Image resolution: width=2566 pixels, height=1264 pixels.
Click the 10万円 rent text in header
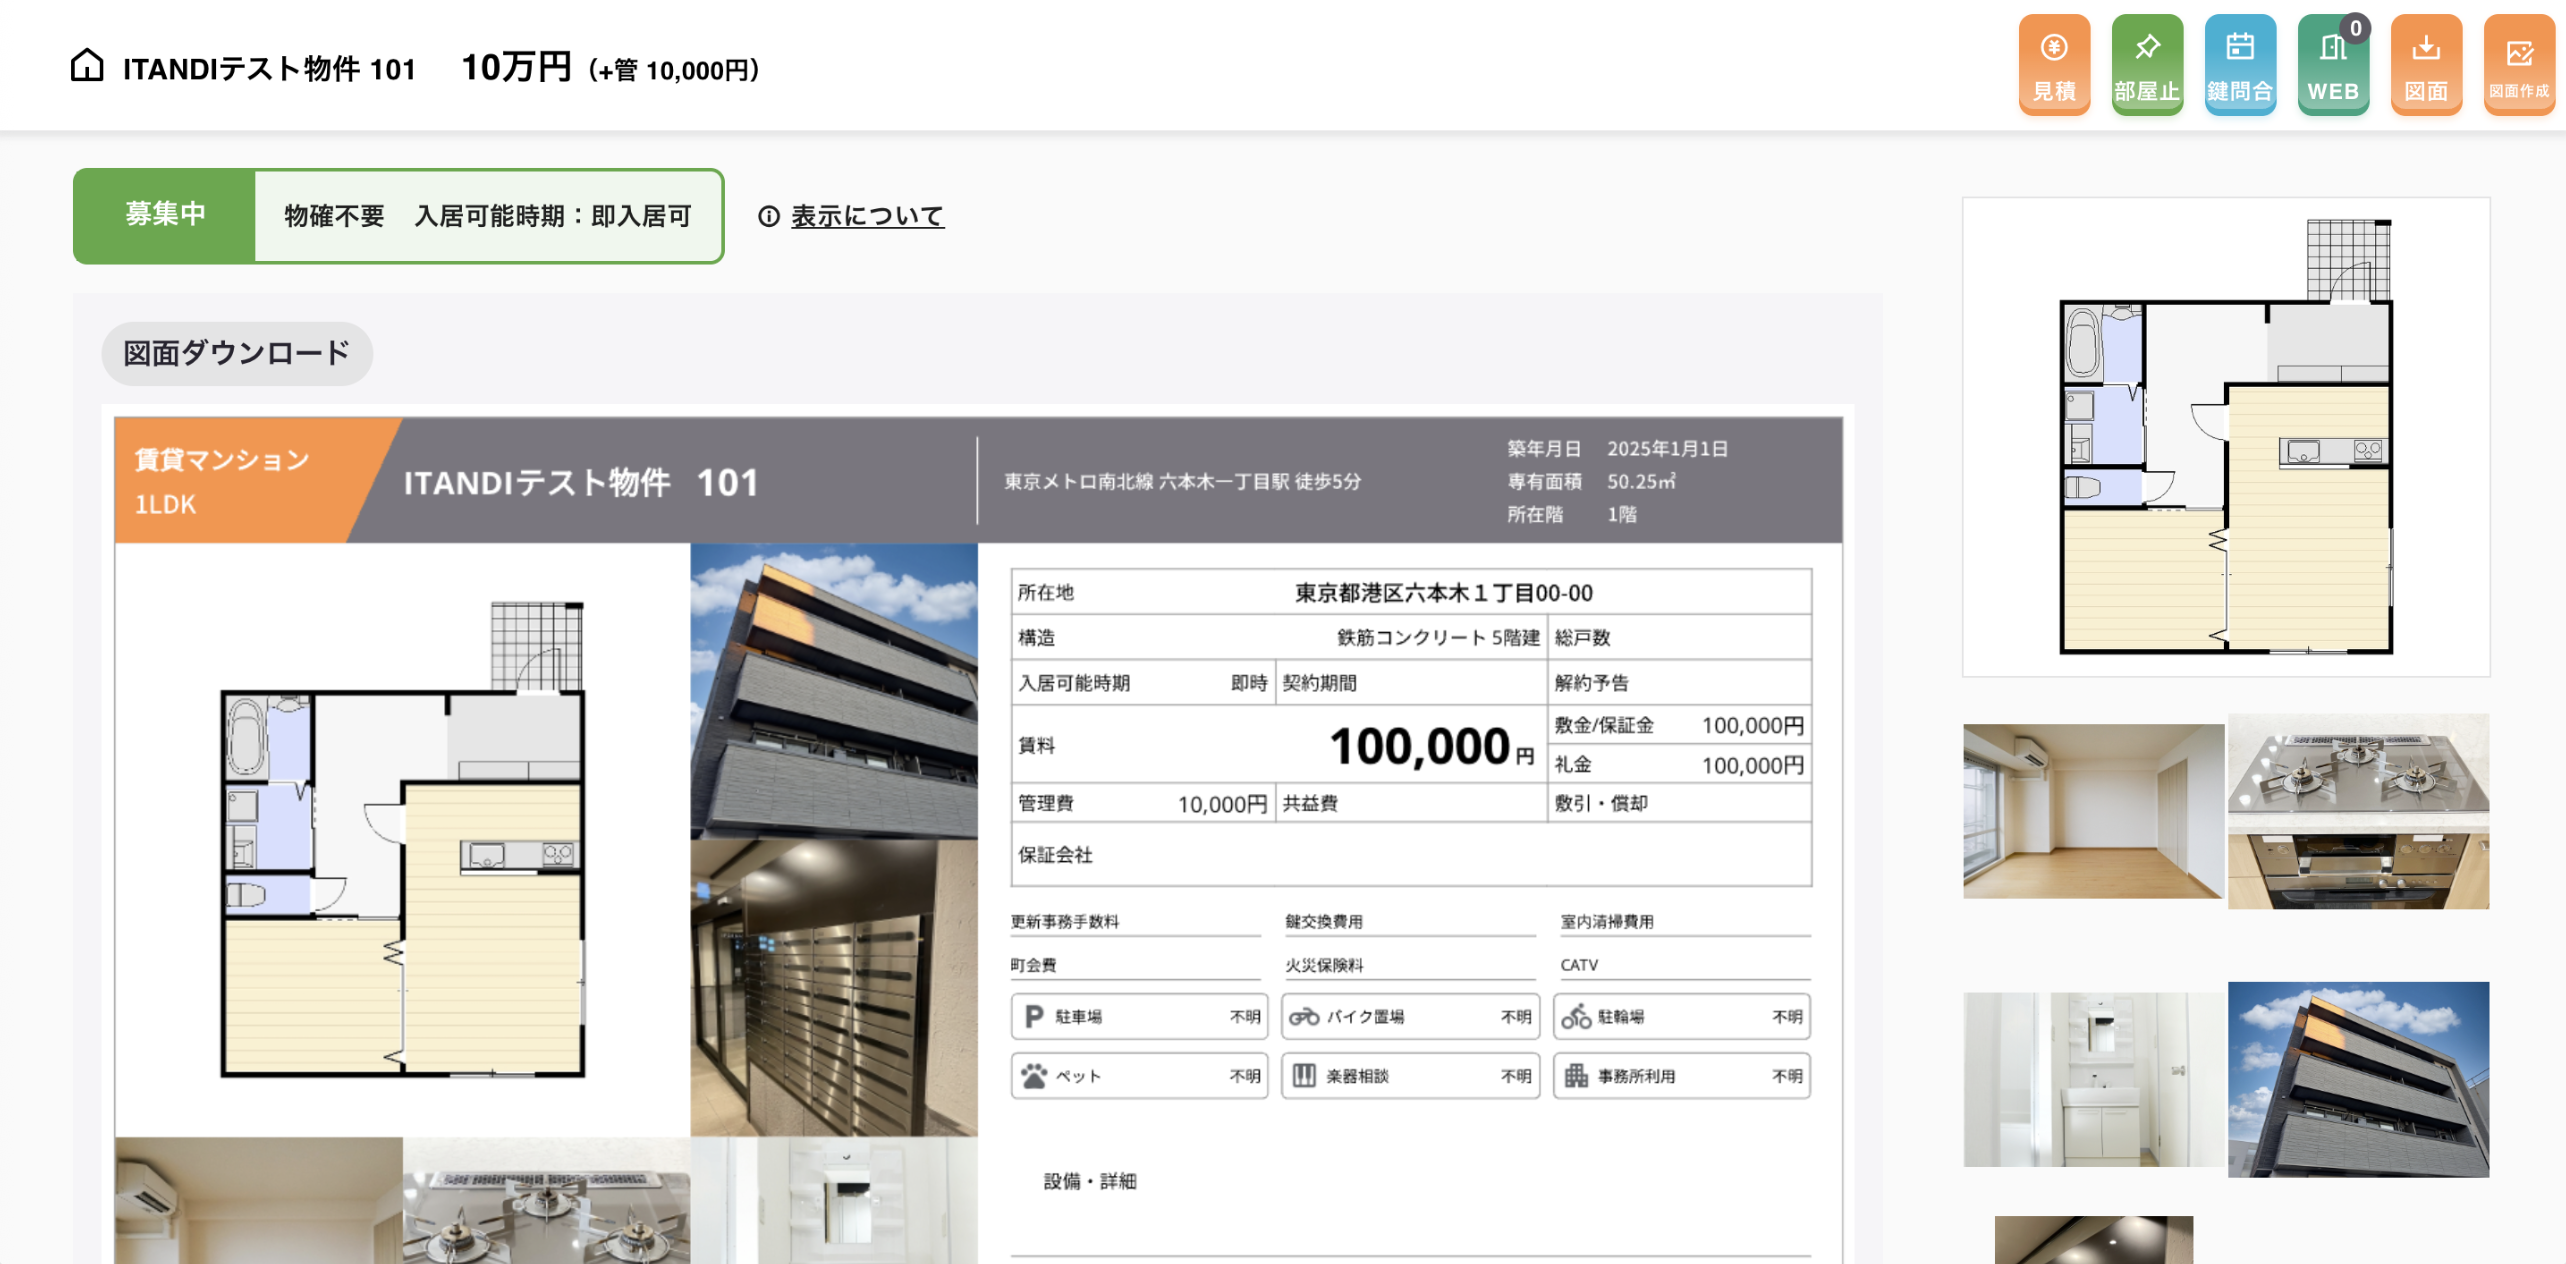[x=516, y=67]
